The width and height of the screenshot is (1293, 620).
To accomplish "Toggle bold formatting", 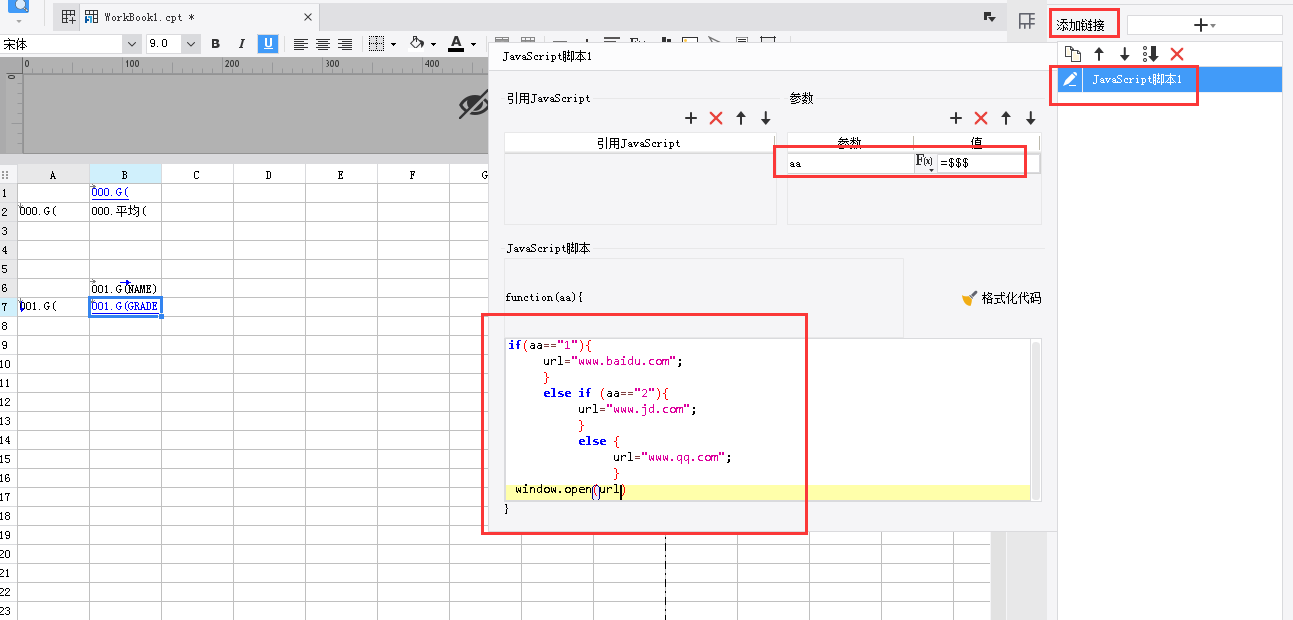I will (x=215, y=44).
